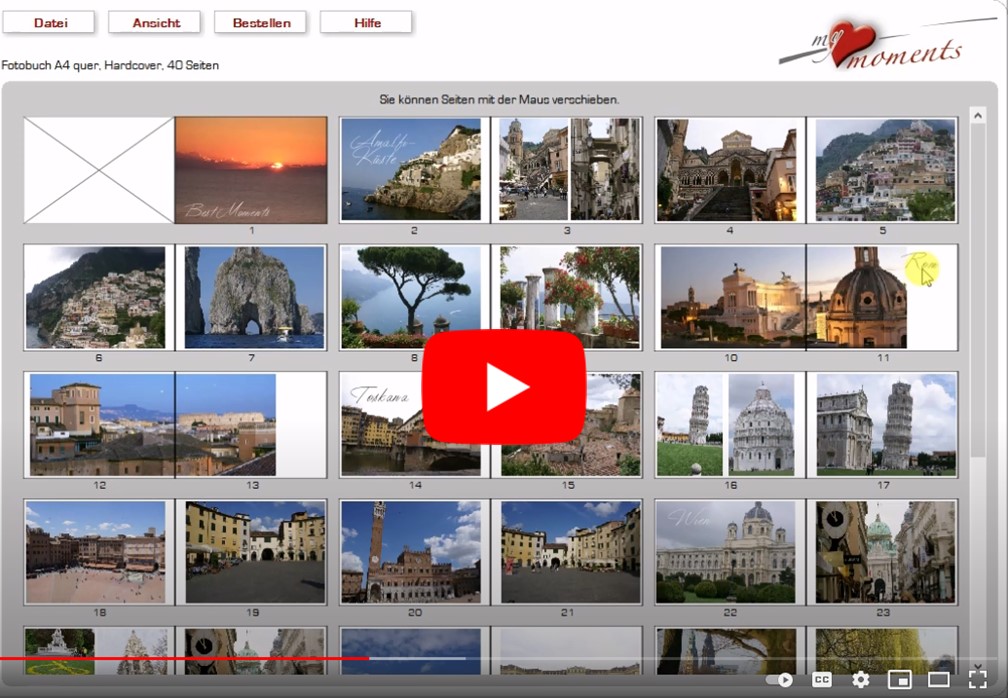
Task: Select page 7 rock arch thumbnail
Action: pyautogui.click(x=251, y=297)
